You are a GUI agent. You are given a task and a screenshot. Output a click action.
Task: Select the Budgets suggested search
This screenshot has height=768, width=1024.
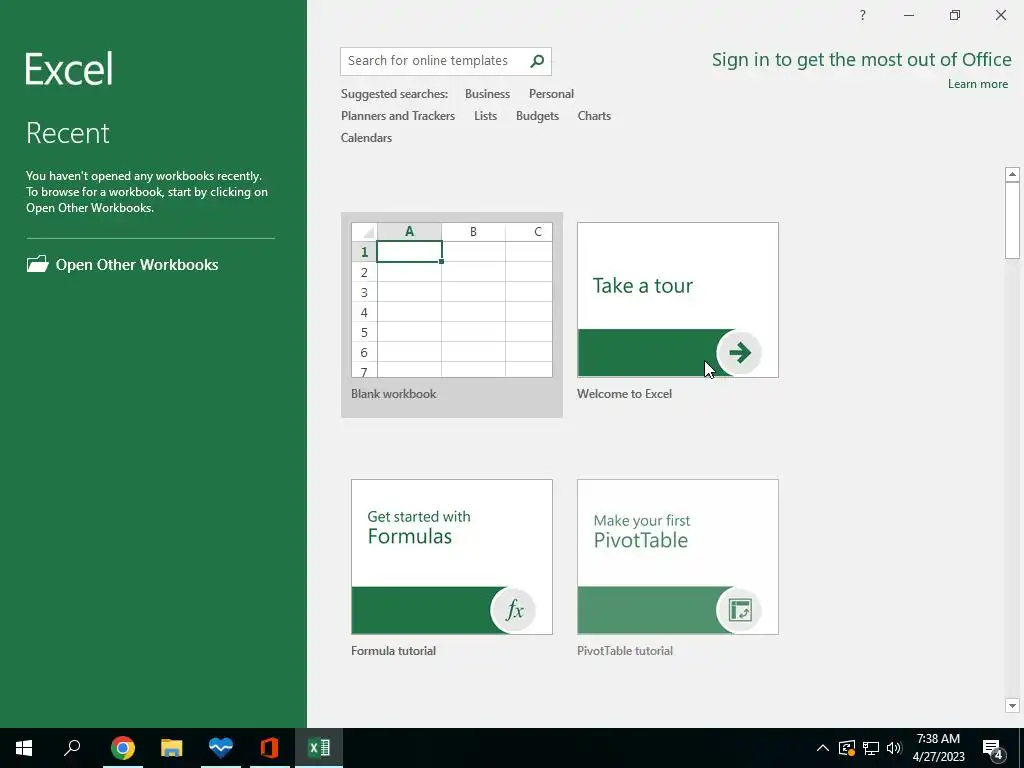[x=537, y=116]
